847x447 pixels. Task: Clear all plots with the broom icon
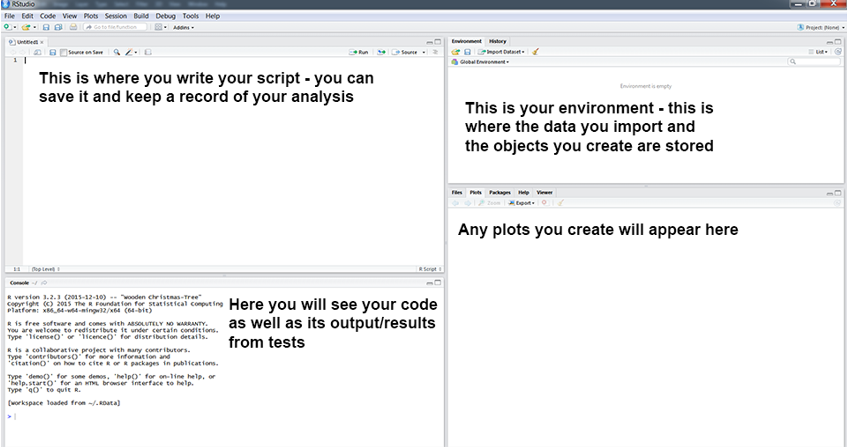tap(561, 202)
